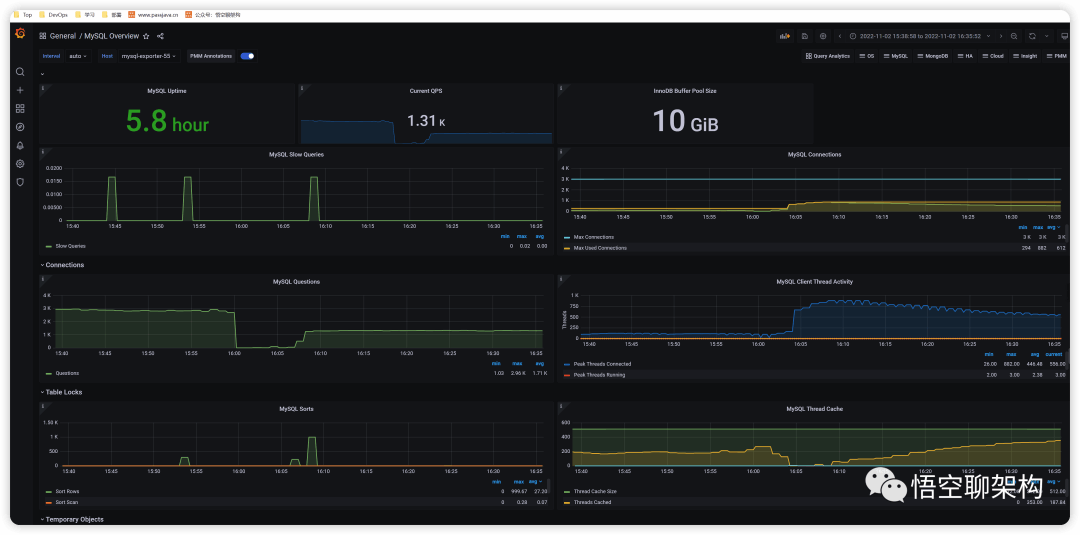Click the Top bookmark folder

(23, 14)
